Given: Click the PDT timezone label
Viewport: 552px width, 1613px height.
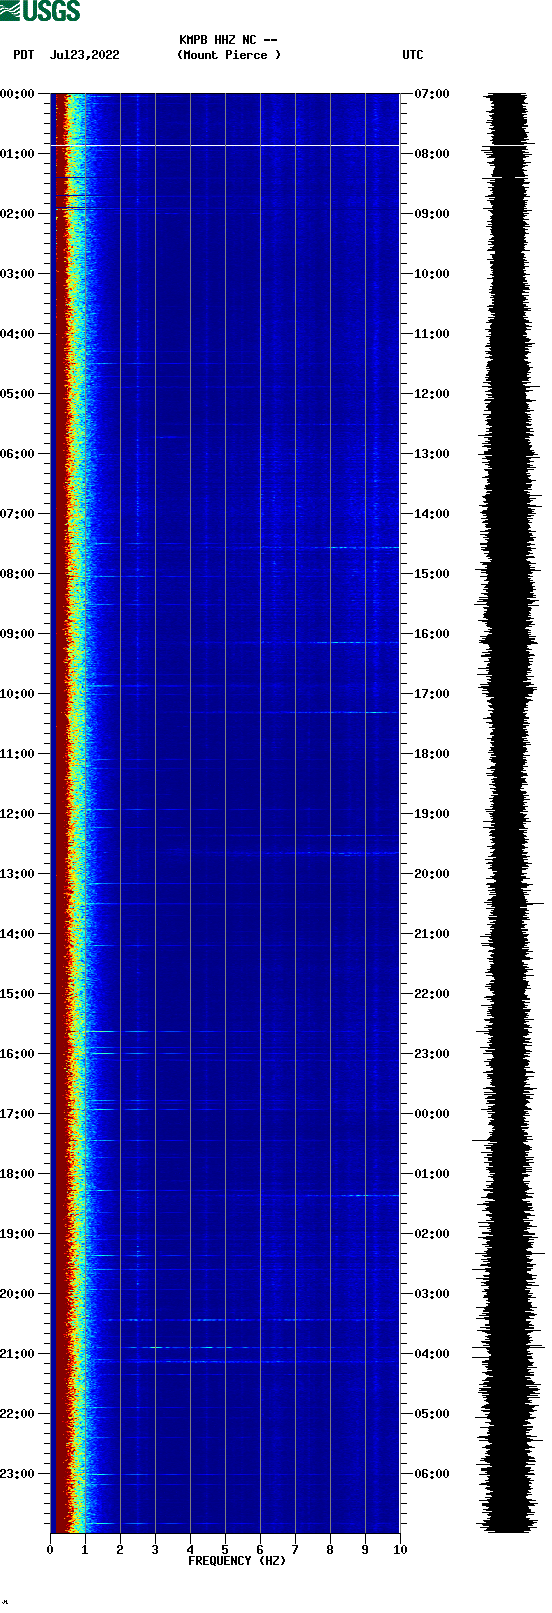Looking at the screenshot, I should click(23, 55).
